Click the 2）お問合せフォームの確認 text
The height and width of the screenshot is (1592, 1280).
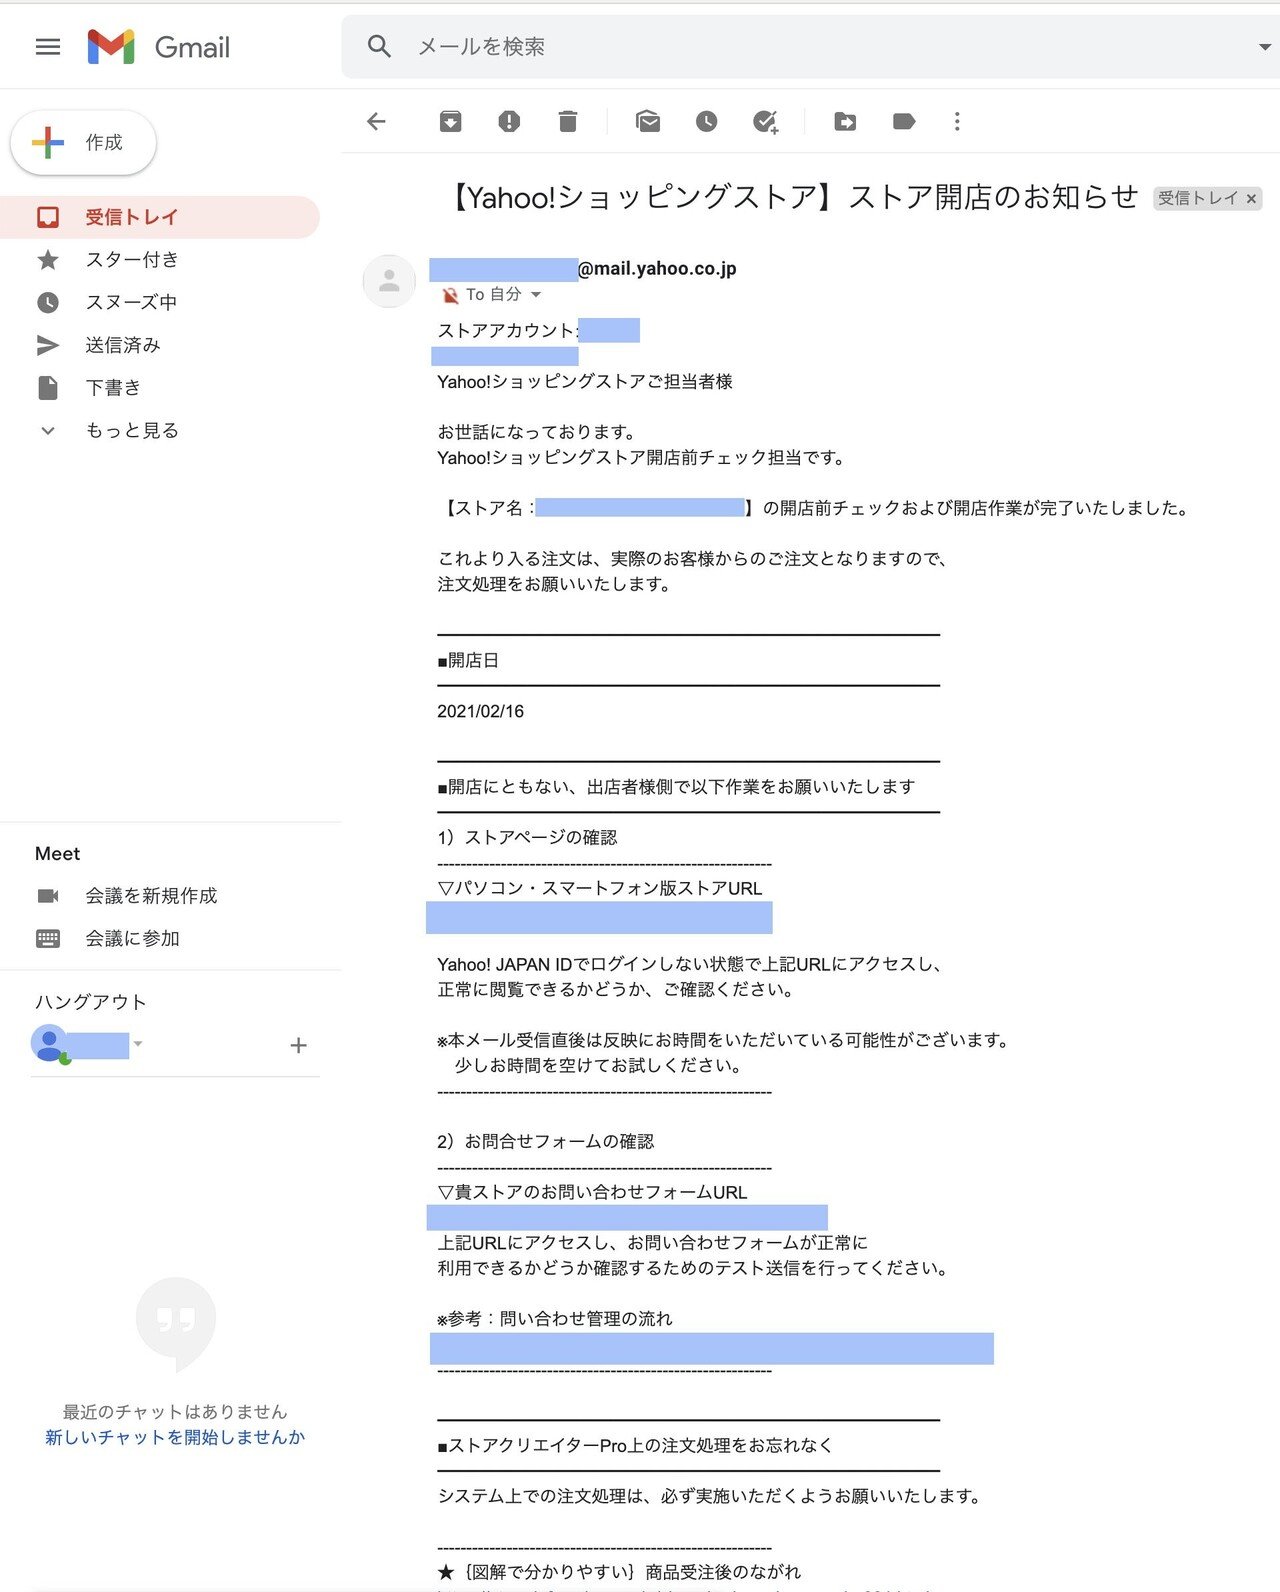546,1141
